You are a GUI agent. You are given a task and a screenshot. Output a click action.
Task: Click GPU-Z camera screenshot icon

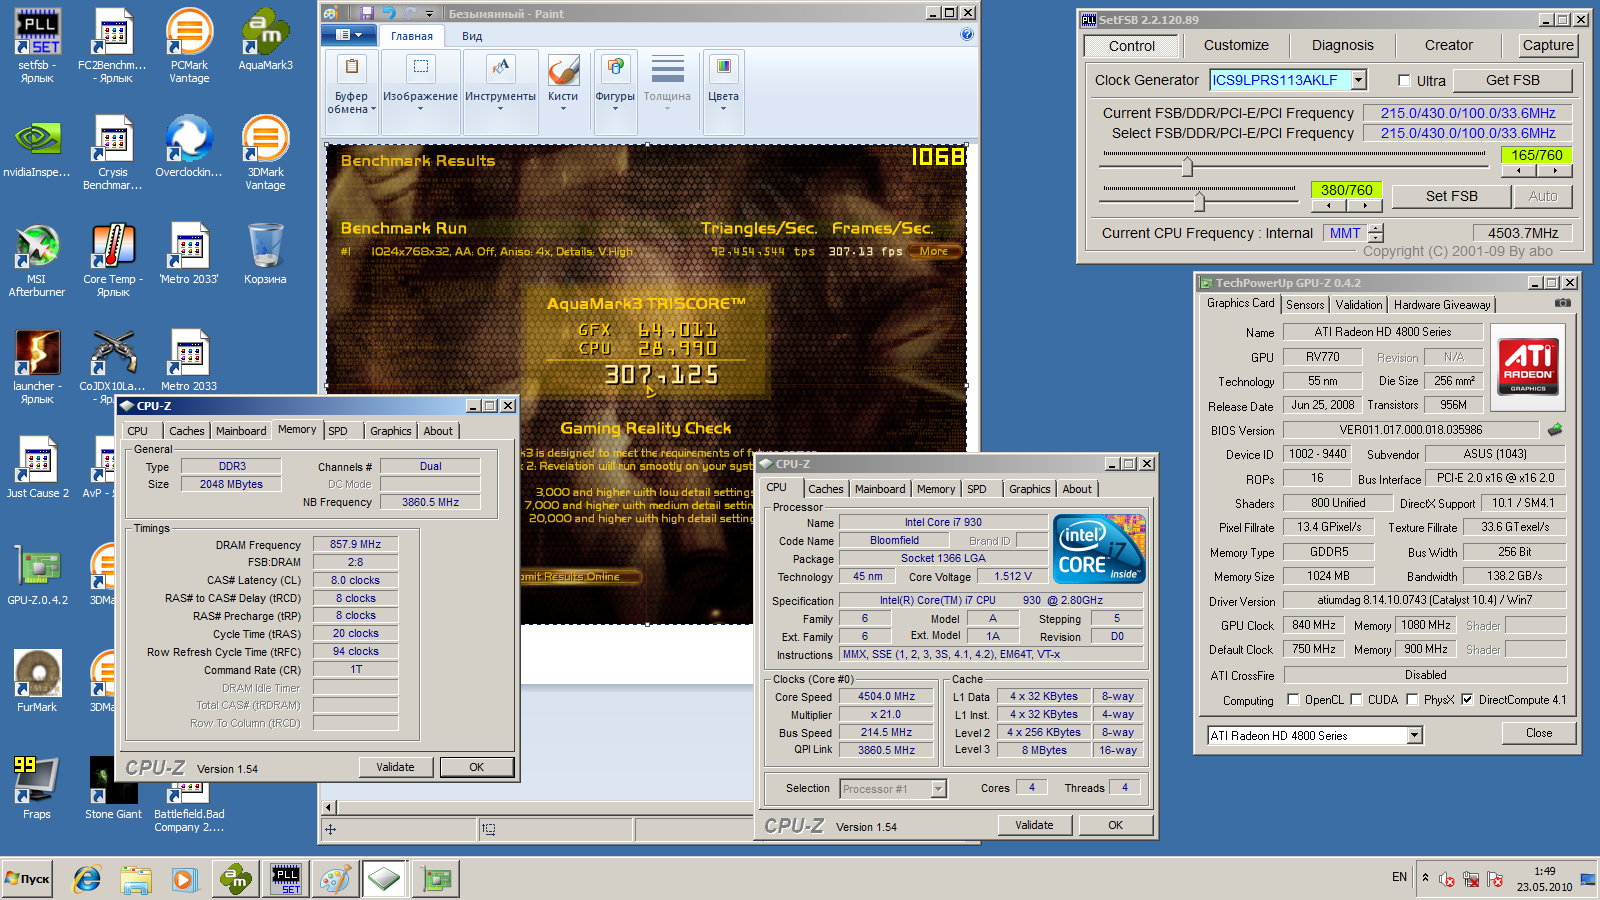[x=1563, y=303]
